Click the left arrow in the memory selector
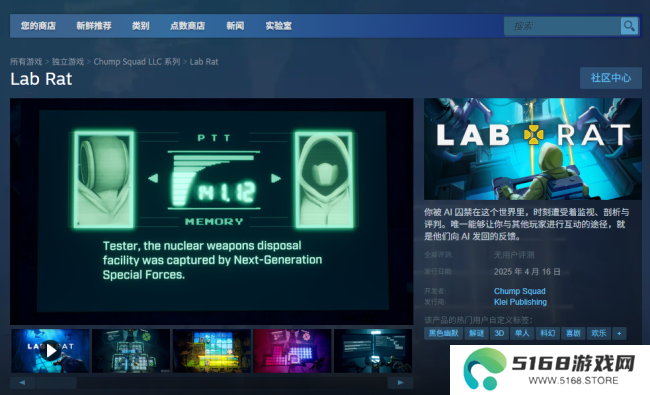 click(x=153, y=178)
